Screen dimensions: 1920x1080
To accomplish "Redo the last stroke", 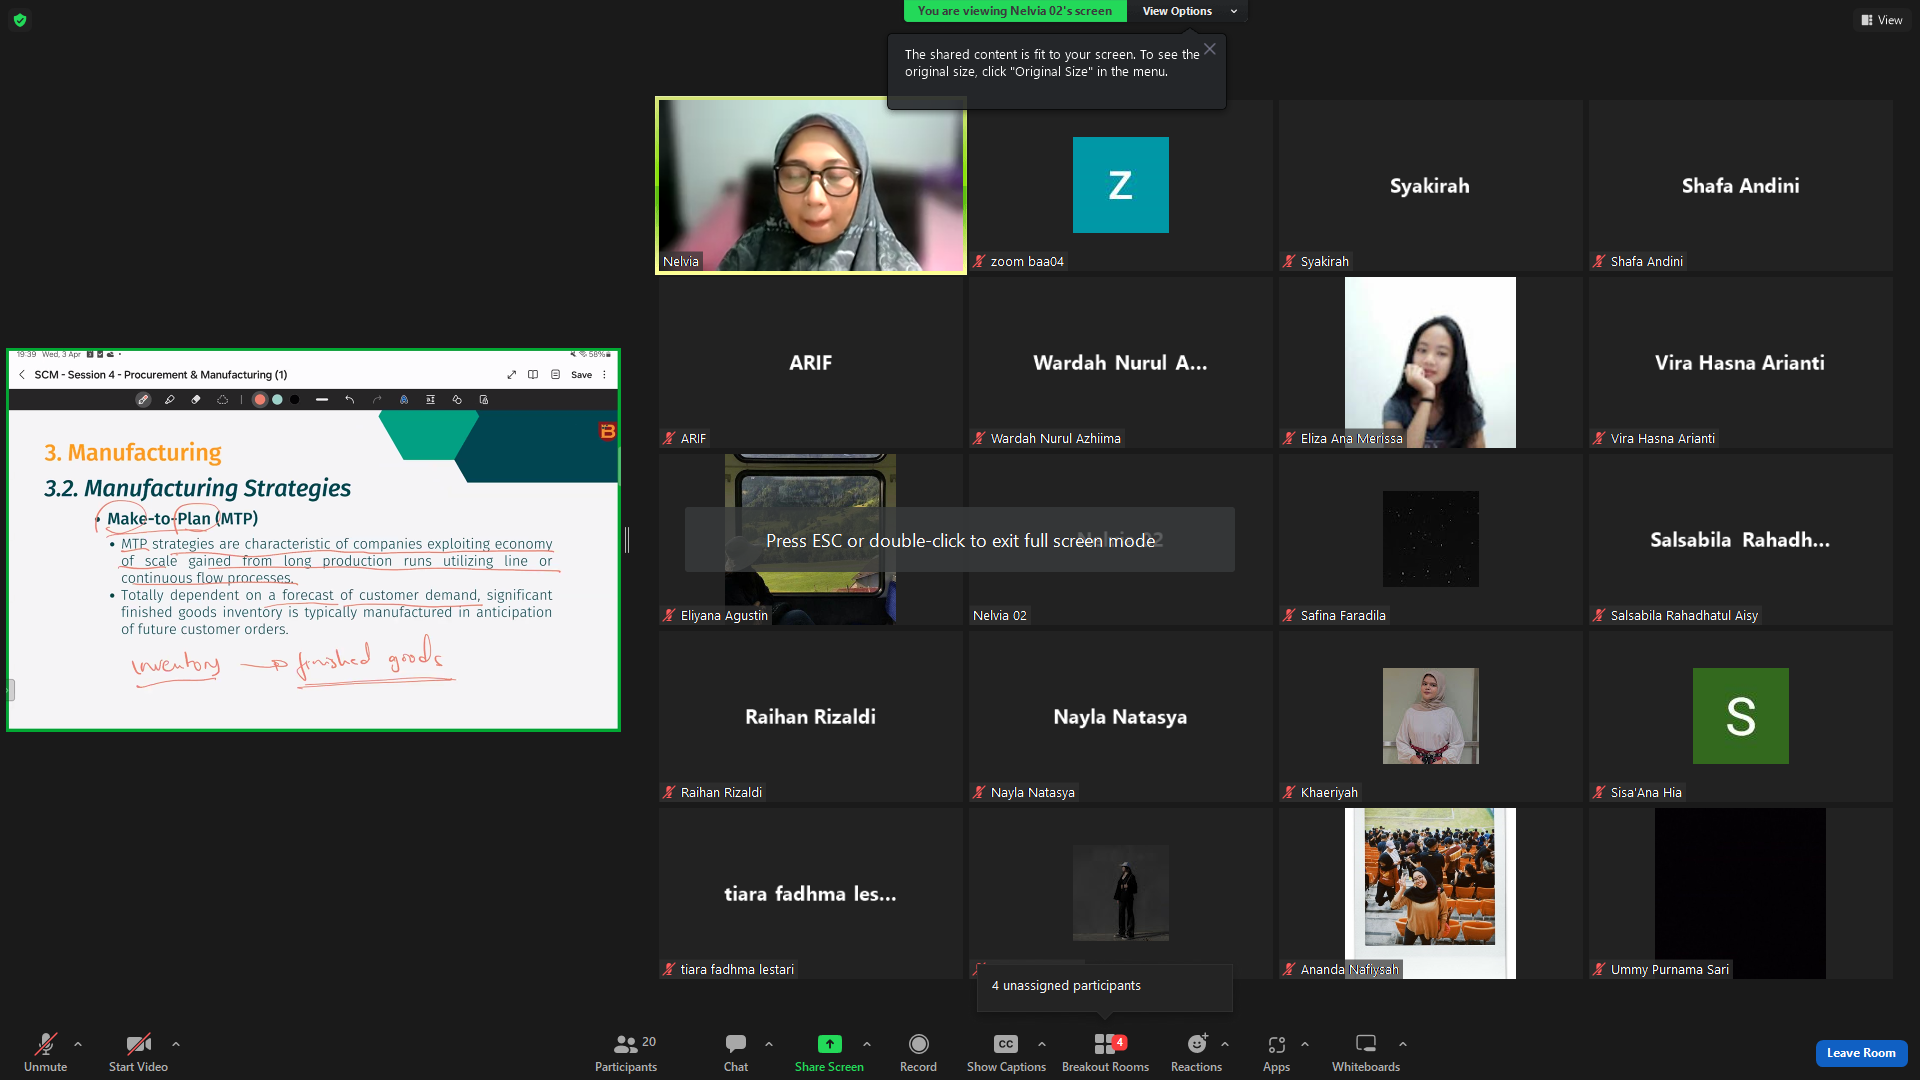I will click(377, 400).
